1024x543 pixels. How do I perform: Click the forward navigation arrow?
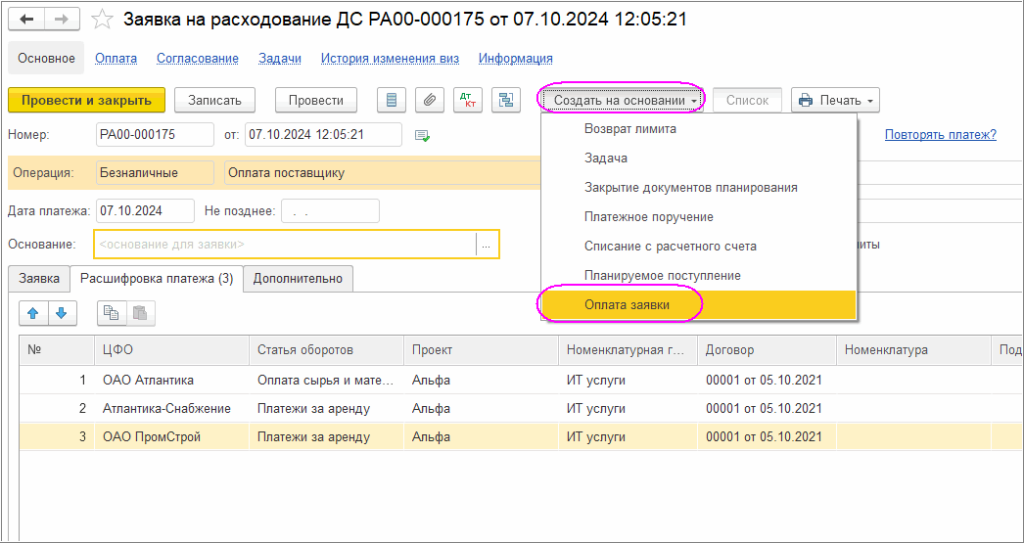[x=61, y=20]
